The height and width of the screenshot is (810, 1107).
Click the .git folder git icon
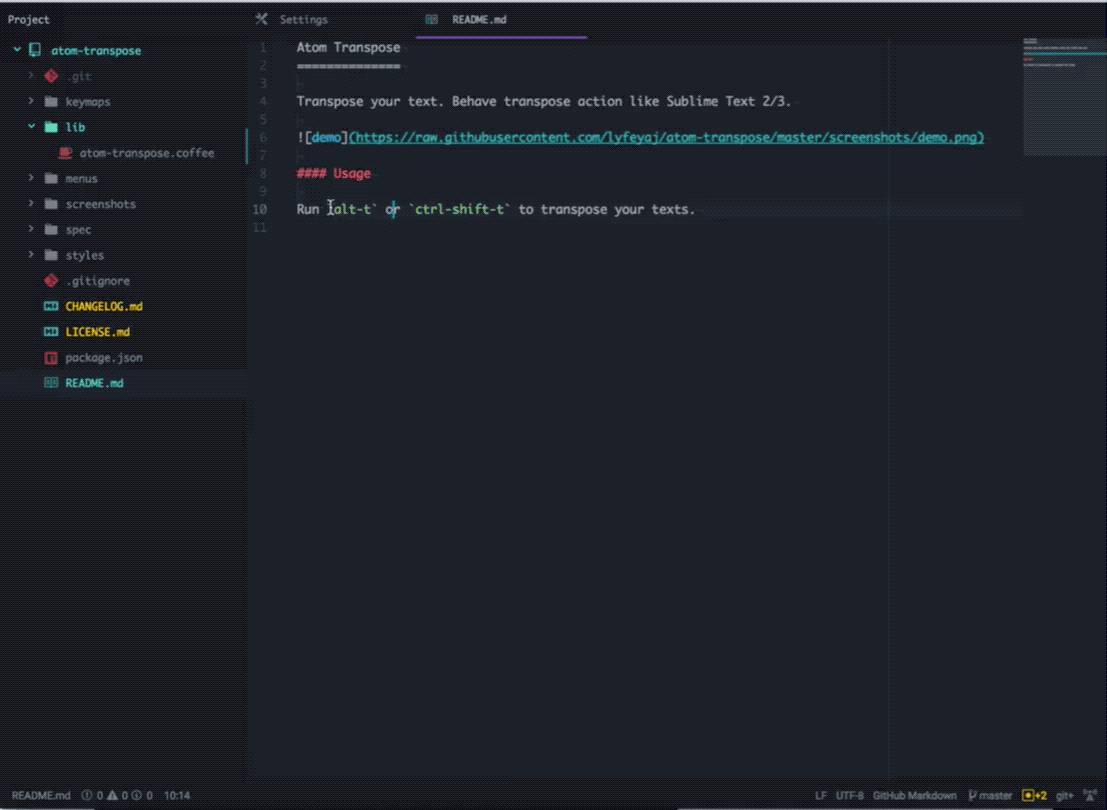[x=51, y=76]
